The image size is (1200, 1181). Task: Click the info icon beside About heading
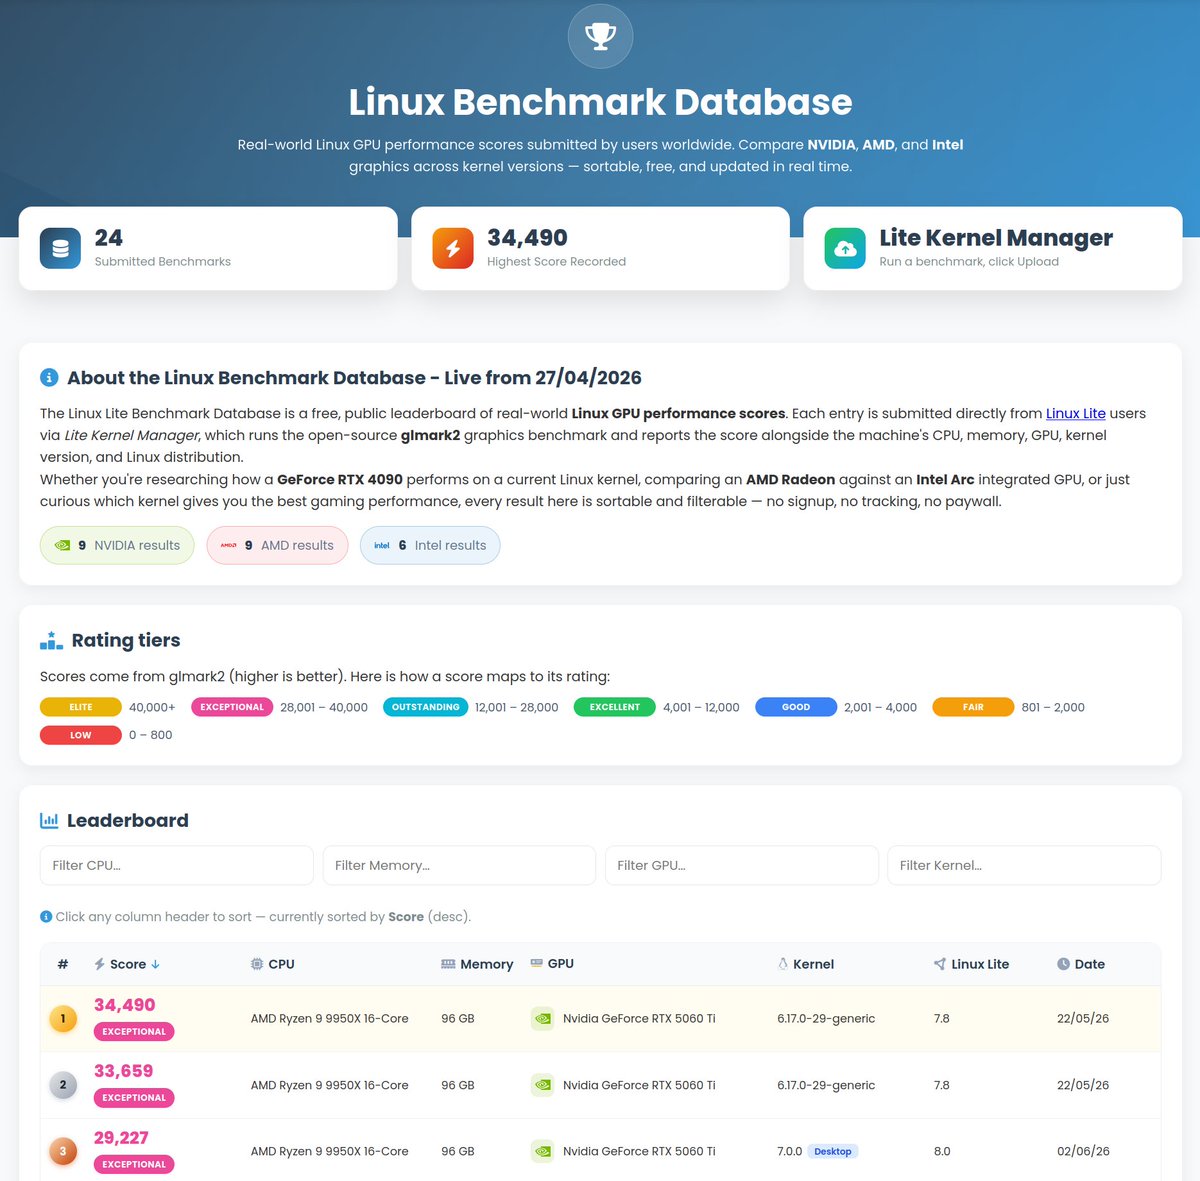49,378
